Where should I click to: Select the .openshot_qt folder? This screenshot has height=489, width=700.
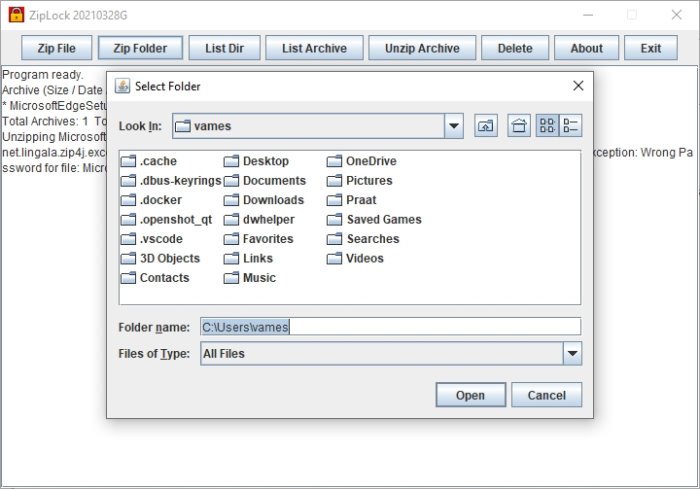pos(167,220)
